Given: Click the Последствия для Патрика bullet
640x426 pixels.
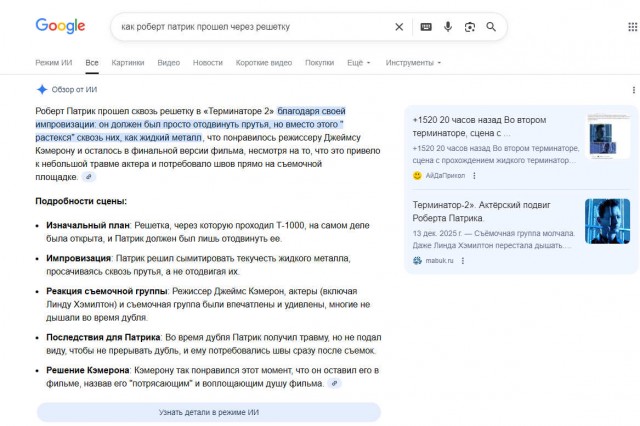Looking at the screenshot, I should (x=213, y=344).
